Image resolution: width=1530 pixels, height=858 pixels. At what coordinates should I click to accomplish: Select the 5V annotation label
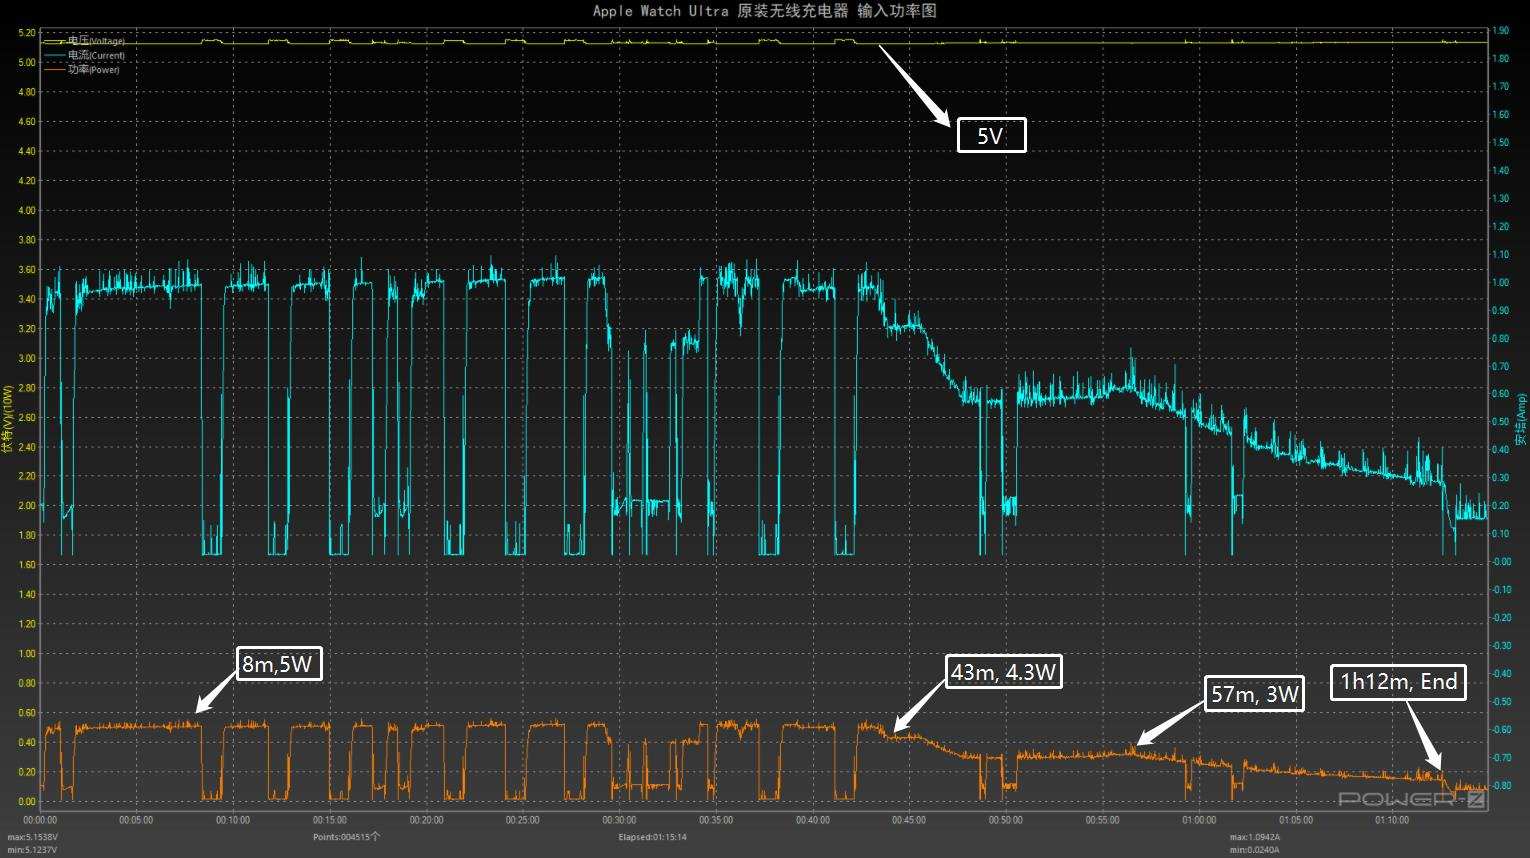click(991, 136)
